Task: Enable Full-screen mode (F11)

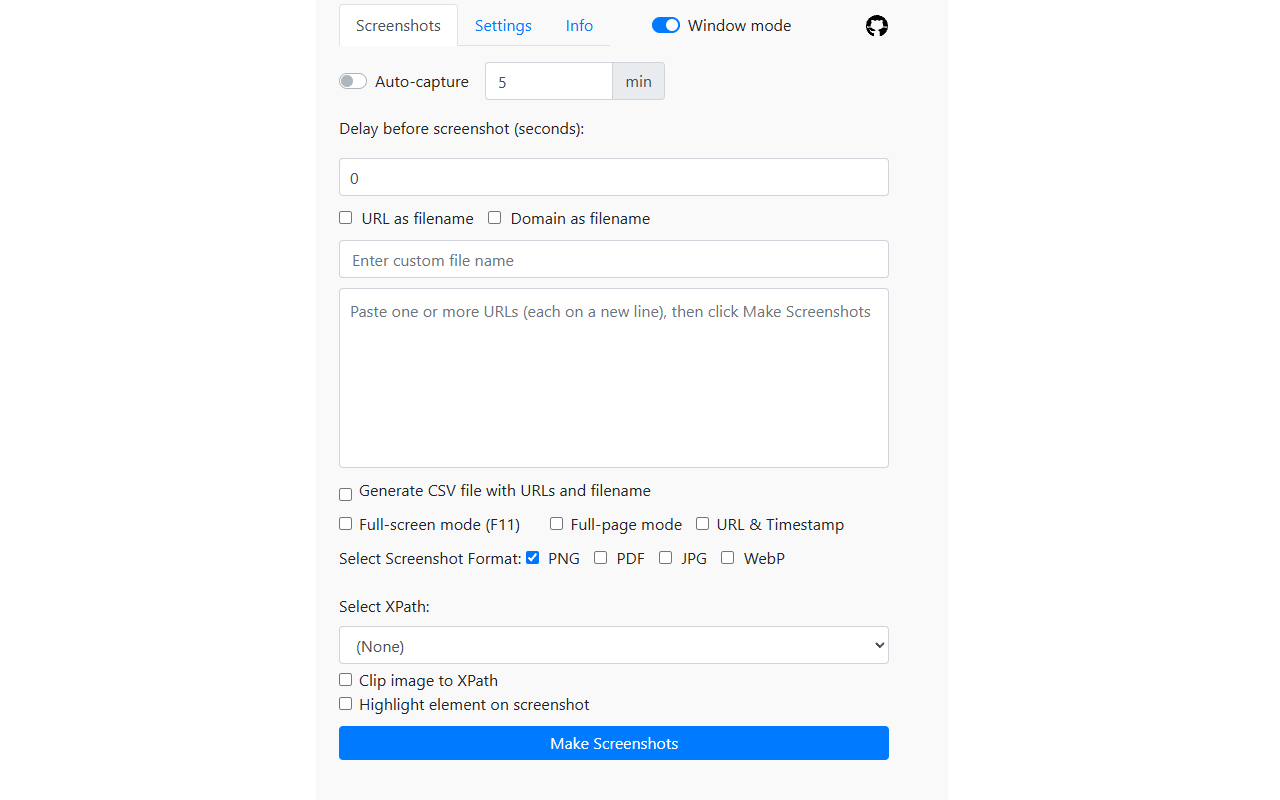Action: (345, 523)
